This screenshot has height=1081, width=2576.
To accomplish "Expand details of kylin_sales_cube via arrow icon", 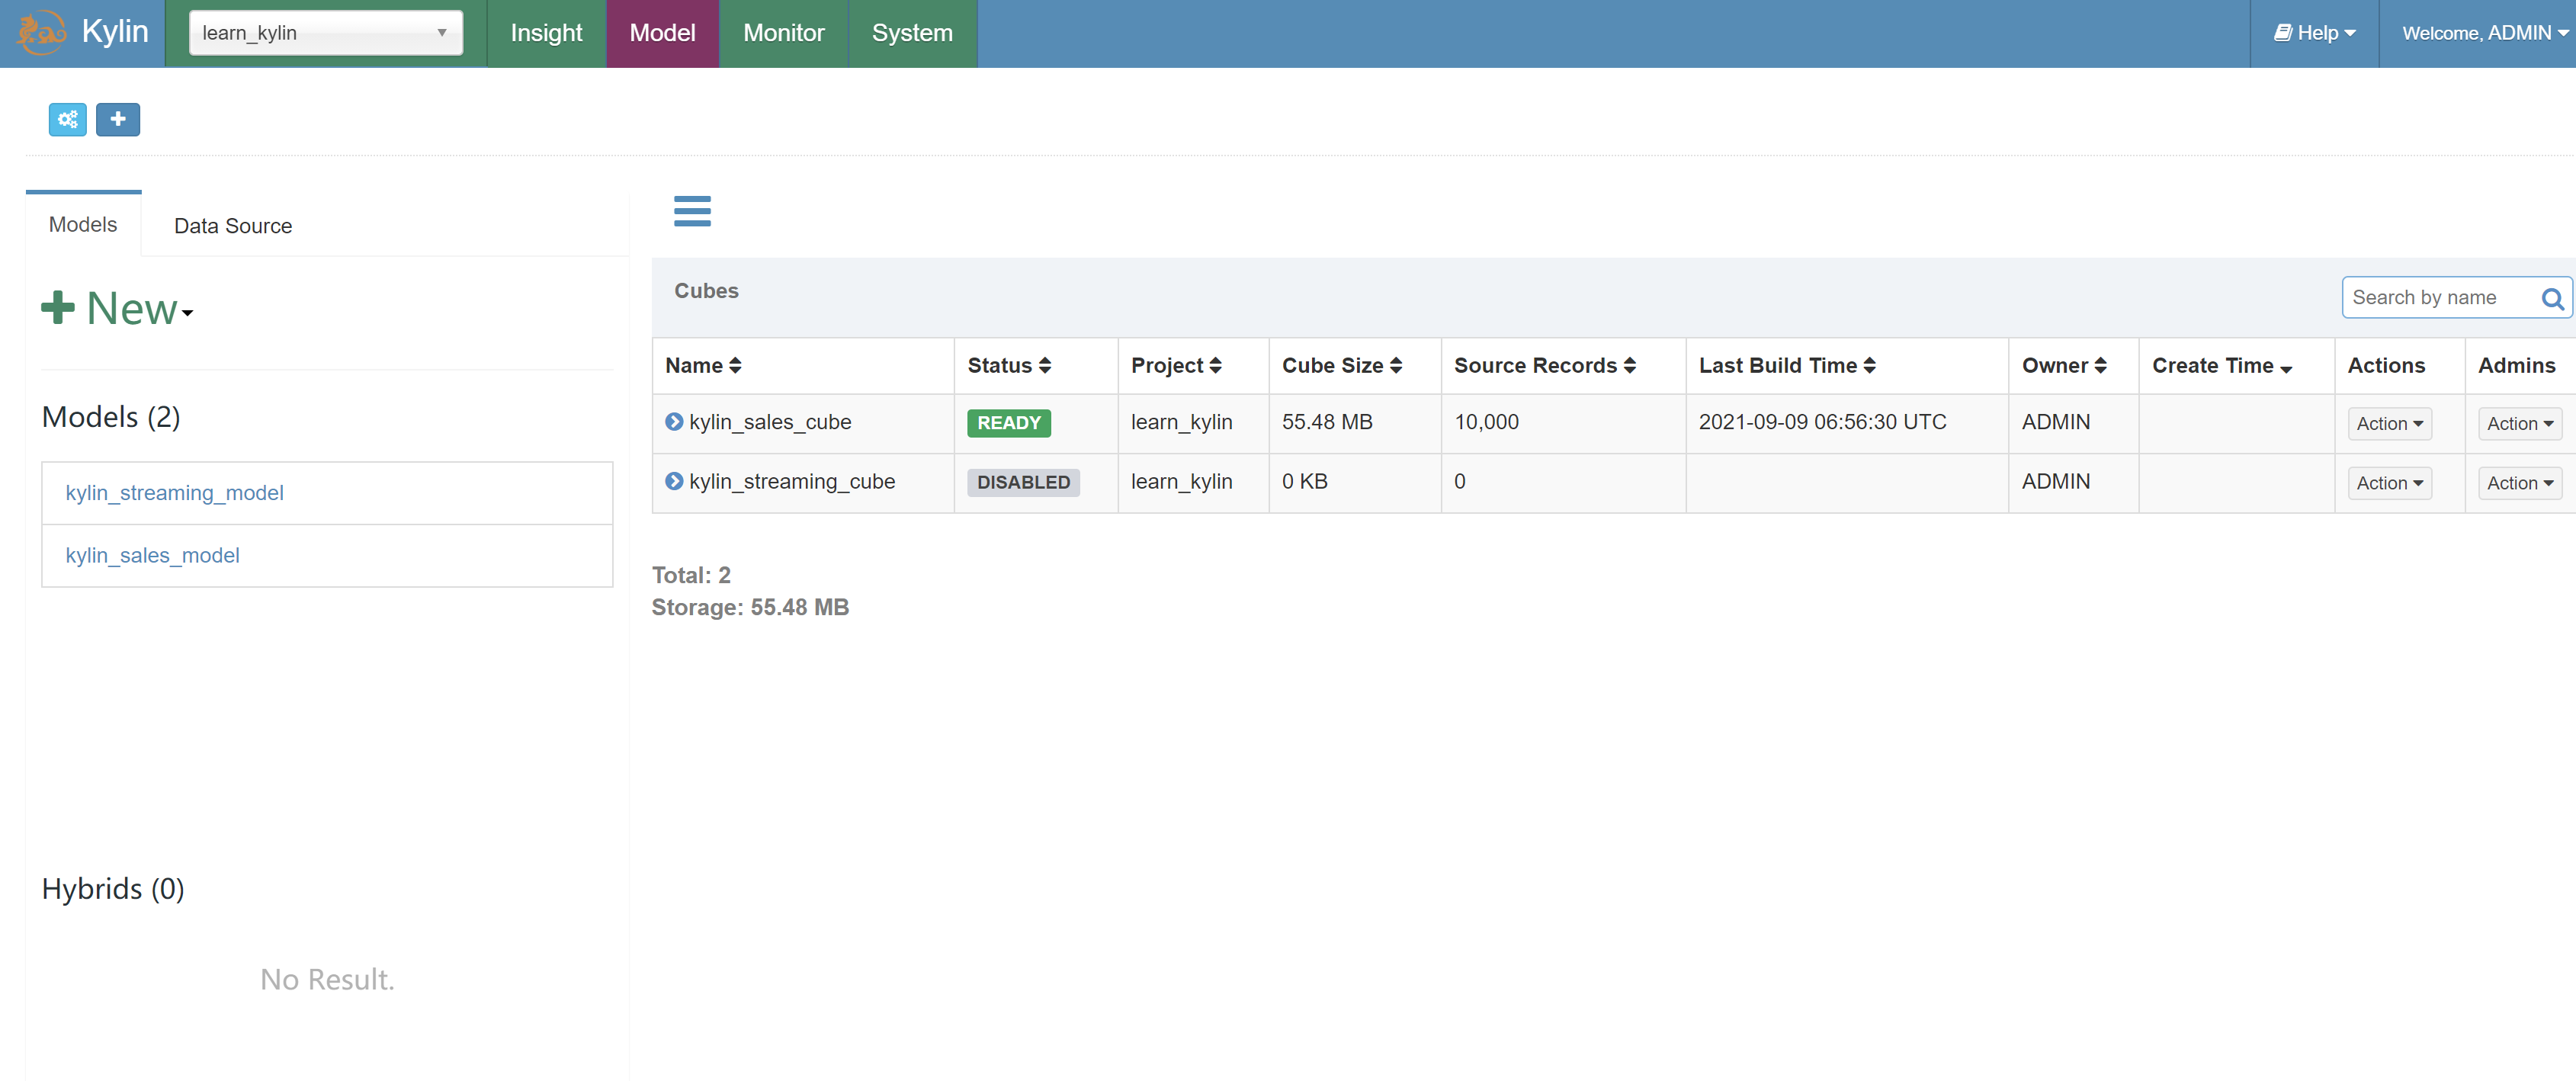I will pos(673,422).
